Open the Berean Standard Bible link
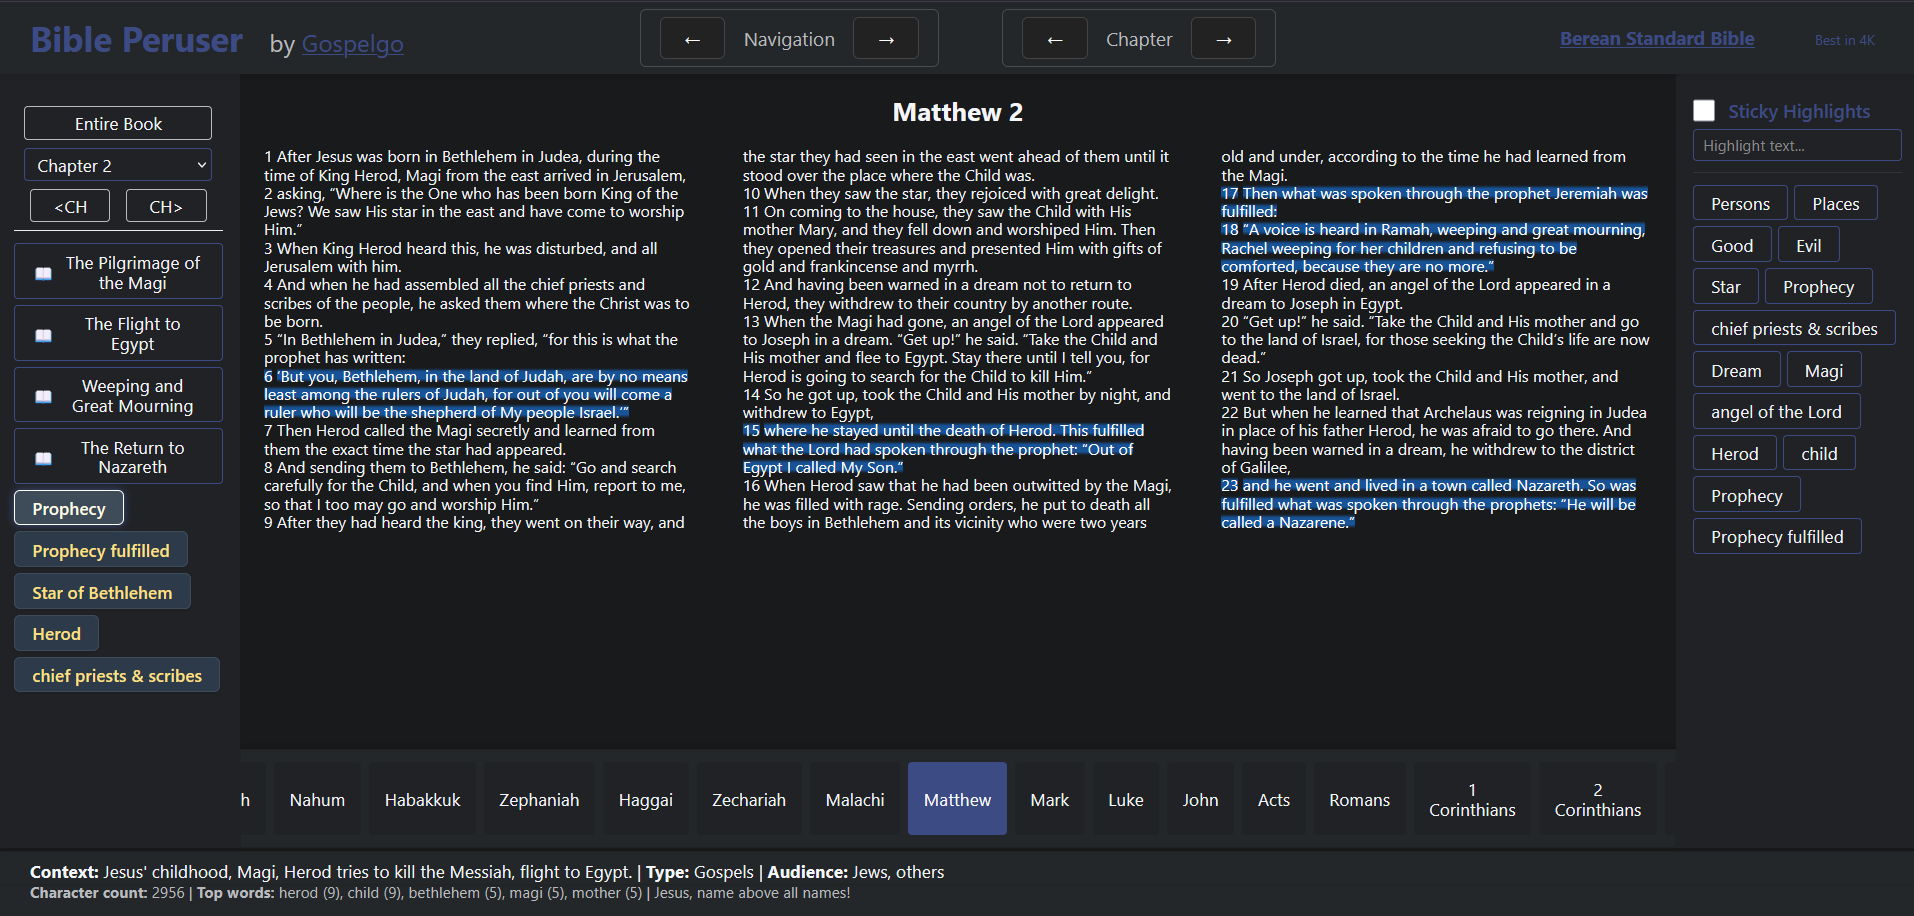 [x=1657, y=38]
